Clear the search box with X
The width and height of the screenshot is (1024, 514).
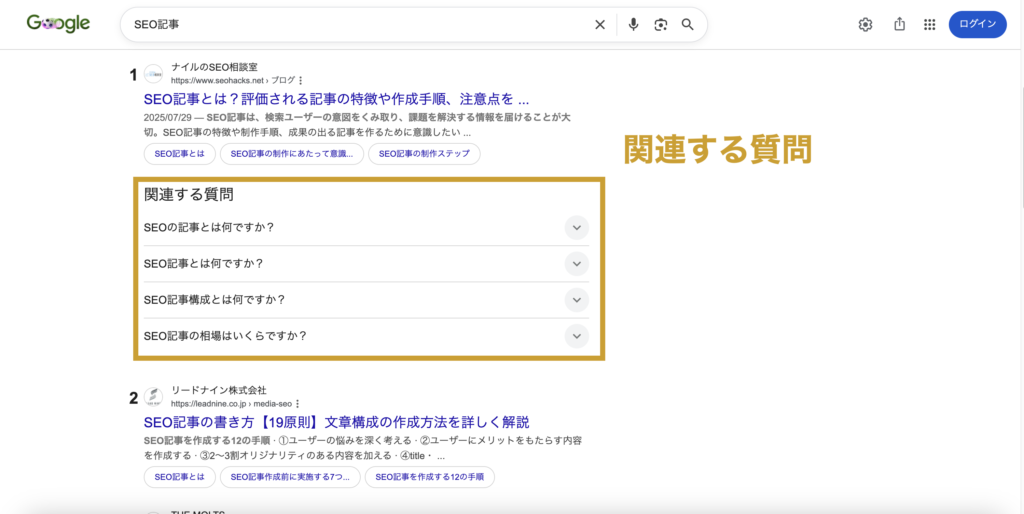pyautogui.click(x=600, y=25)
